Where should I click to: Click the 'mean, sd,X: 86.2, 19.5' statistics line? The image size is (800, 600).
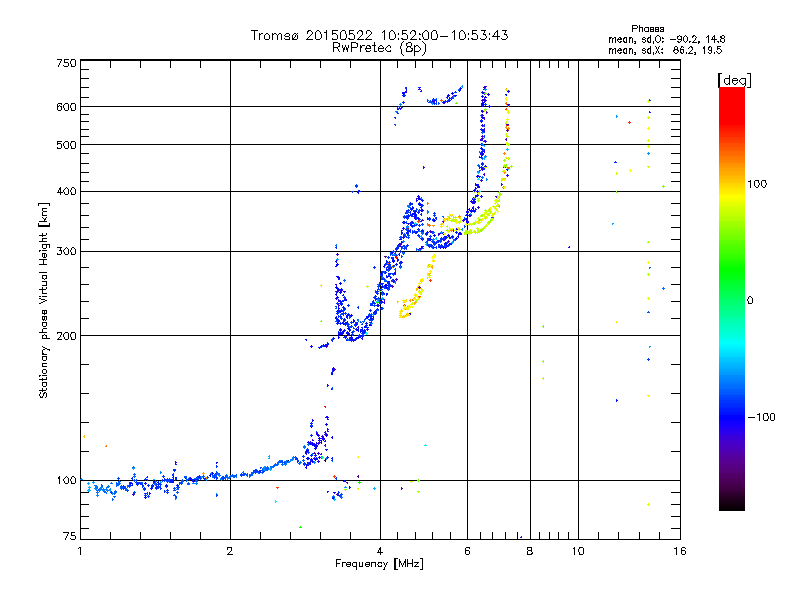coord(665,50)
